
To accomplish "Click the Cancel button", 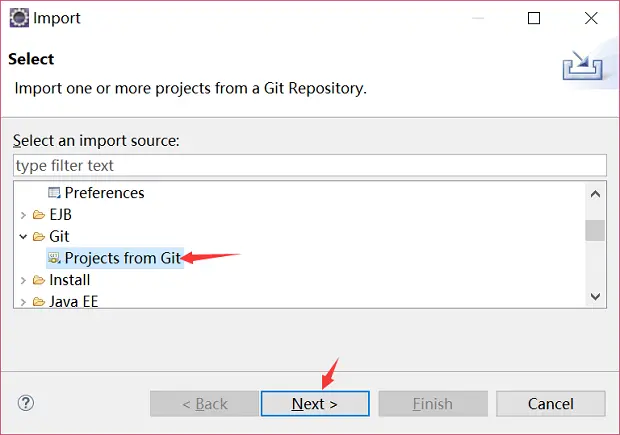I will [550, 403].
